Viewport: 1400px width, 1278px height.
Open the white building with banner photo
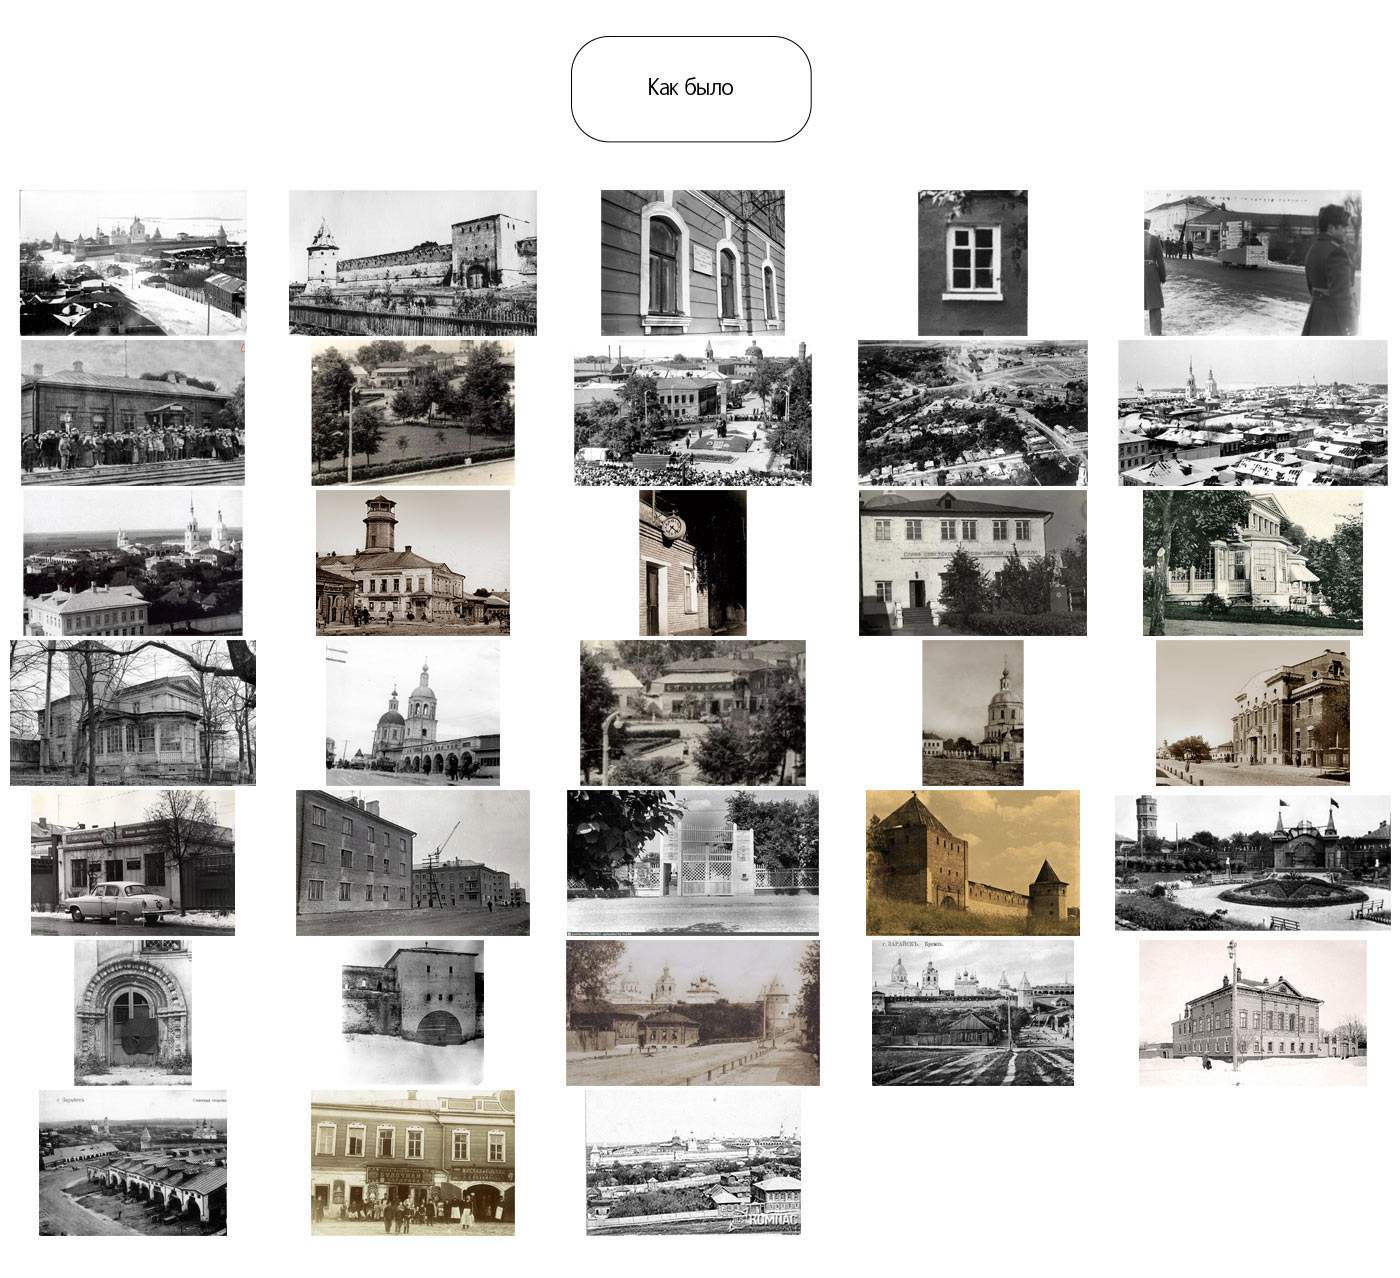click(972, 562)
